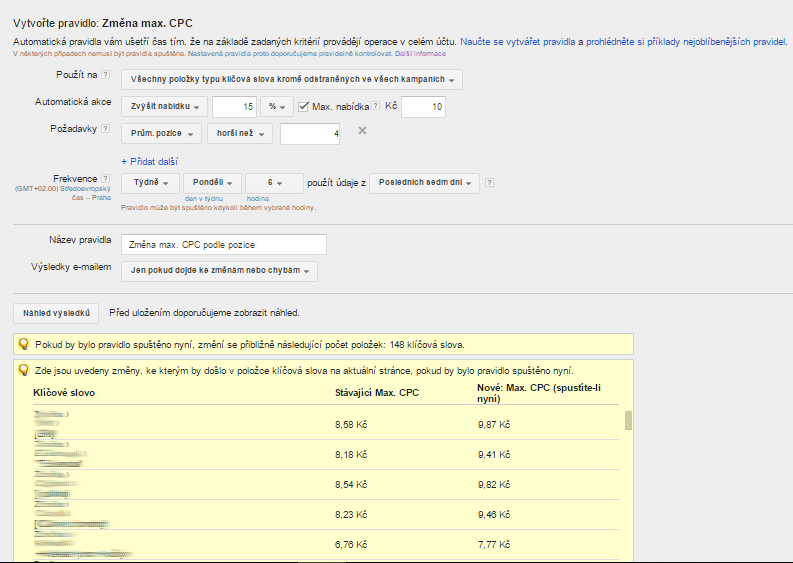Click the 8,18 Kč current CPC value
The height and width of the screenshot is (563, 793).
[x=351, y=454]
